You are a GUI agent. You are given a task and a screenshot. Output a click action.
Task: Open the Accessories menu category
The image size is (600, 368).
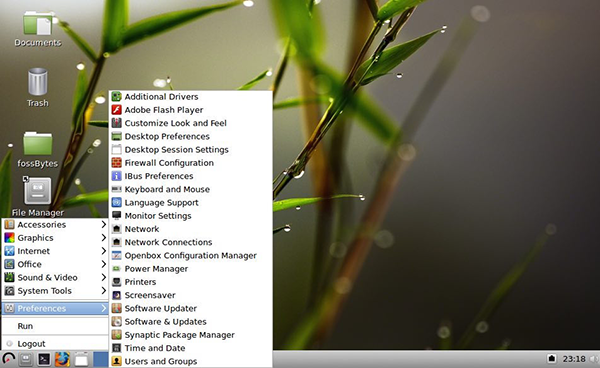(x=55, y=225)
